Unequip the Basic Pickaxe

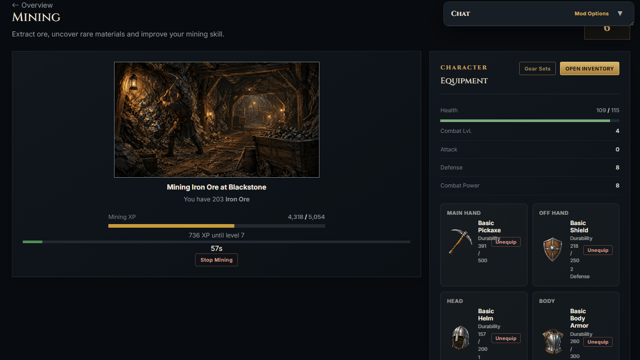point(506,242)
